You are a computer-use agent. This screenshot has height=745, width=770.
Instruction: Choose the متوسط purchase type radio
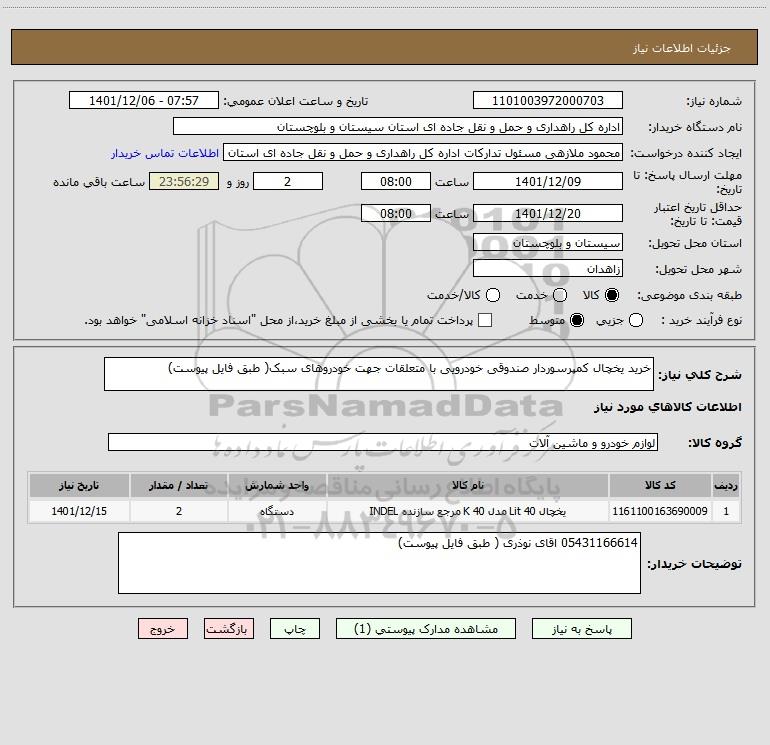[x=577, y=320]
